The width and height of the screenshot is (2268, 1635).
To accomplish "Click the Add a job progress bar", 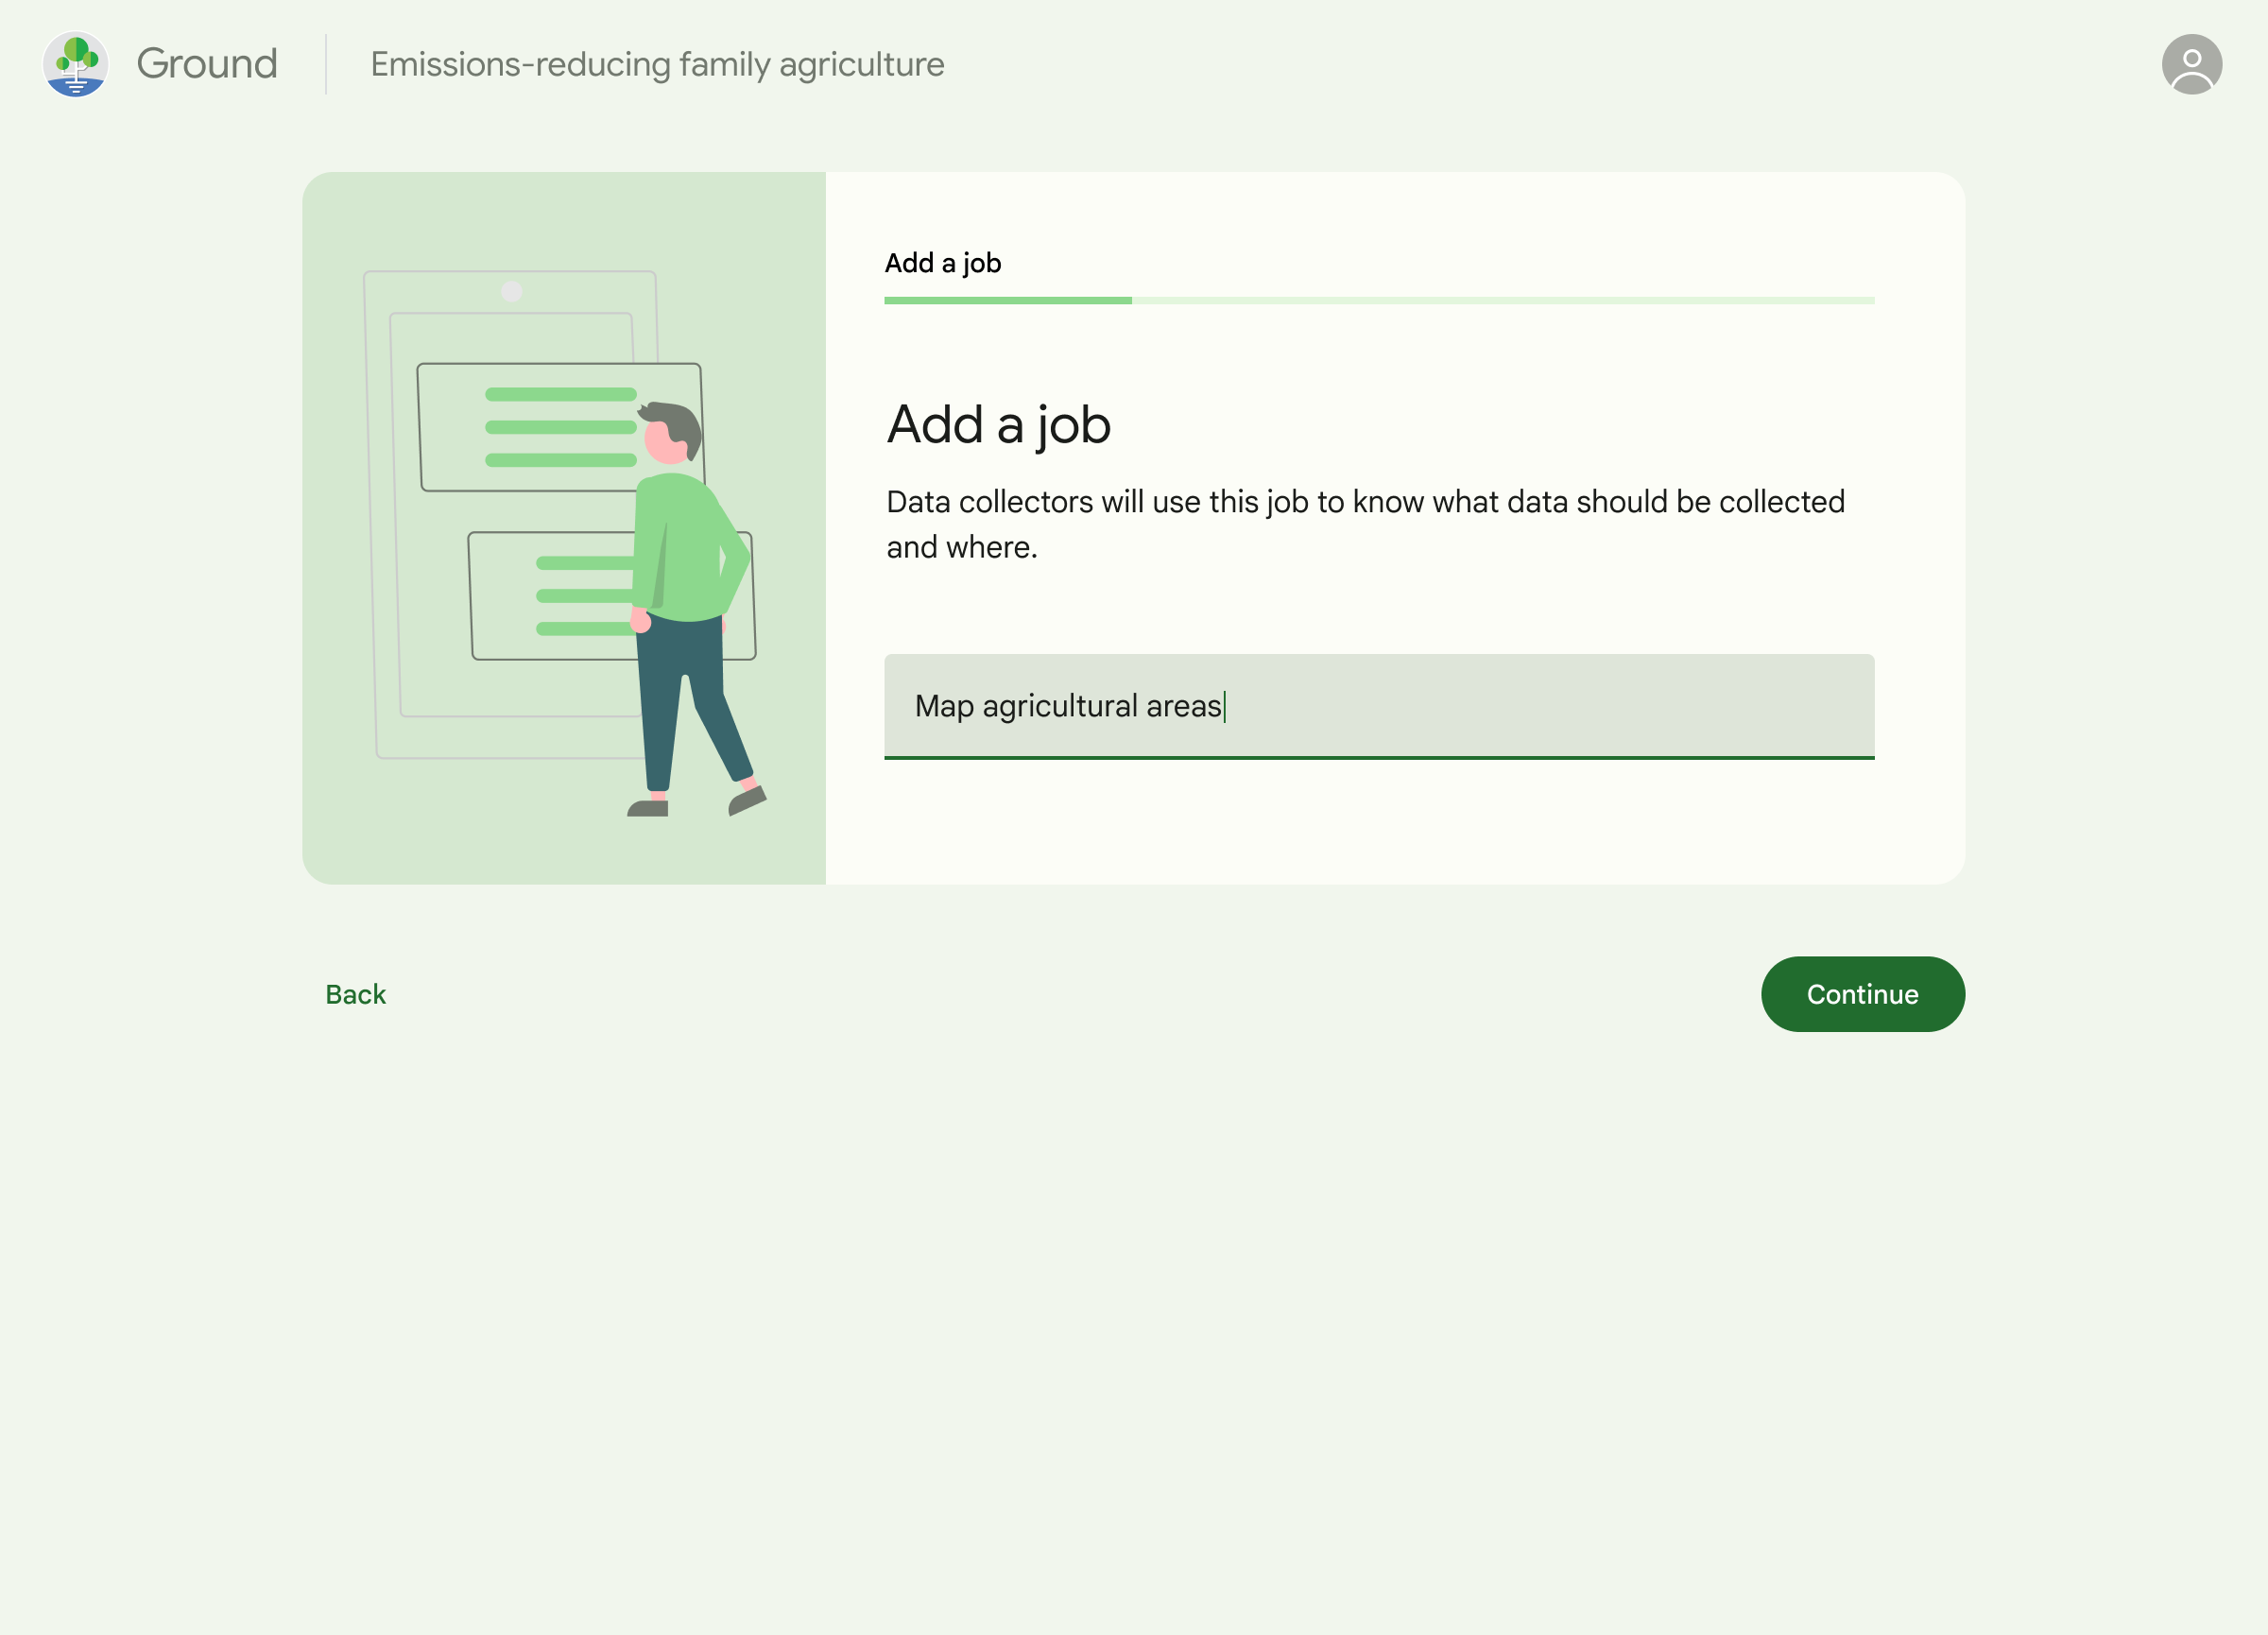I will (x=1379, y=300).
